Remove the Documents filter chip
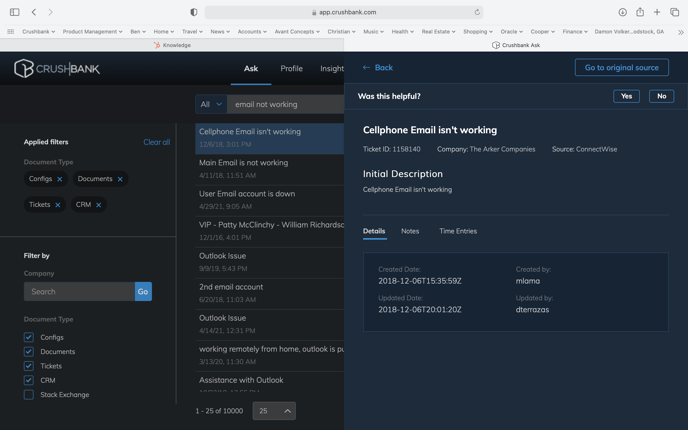Image resolution: width=688 pixels, height=430 pixels. pyautogui.click(x=120, y=179)
